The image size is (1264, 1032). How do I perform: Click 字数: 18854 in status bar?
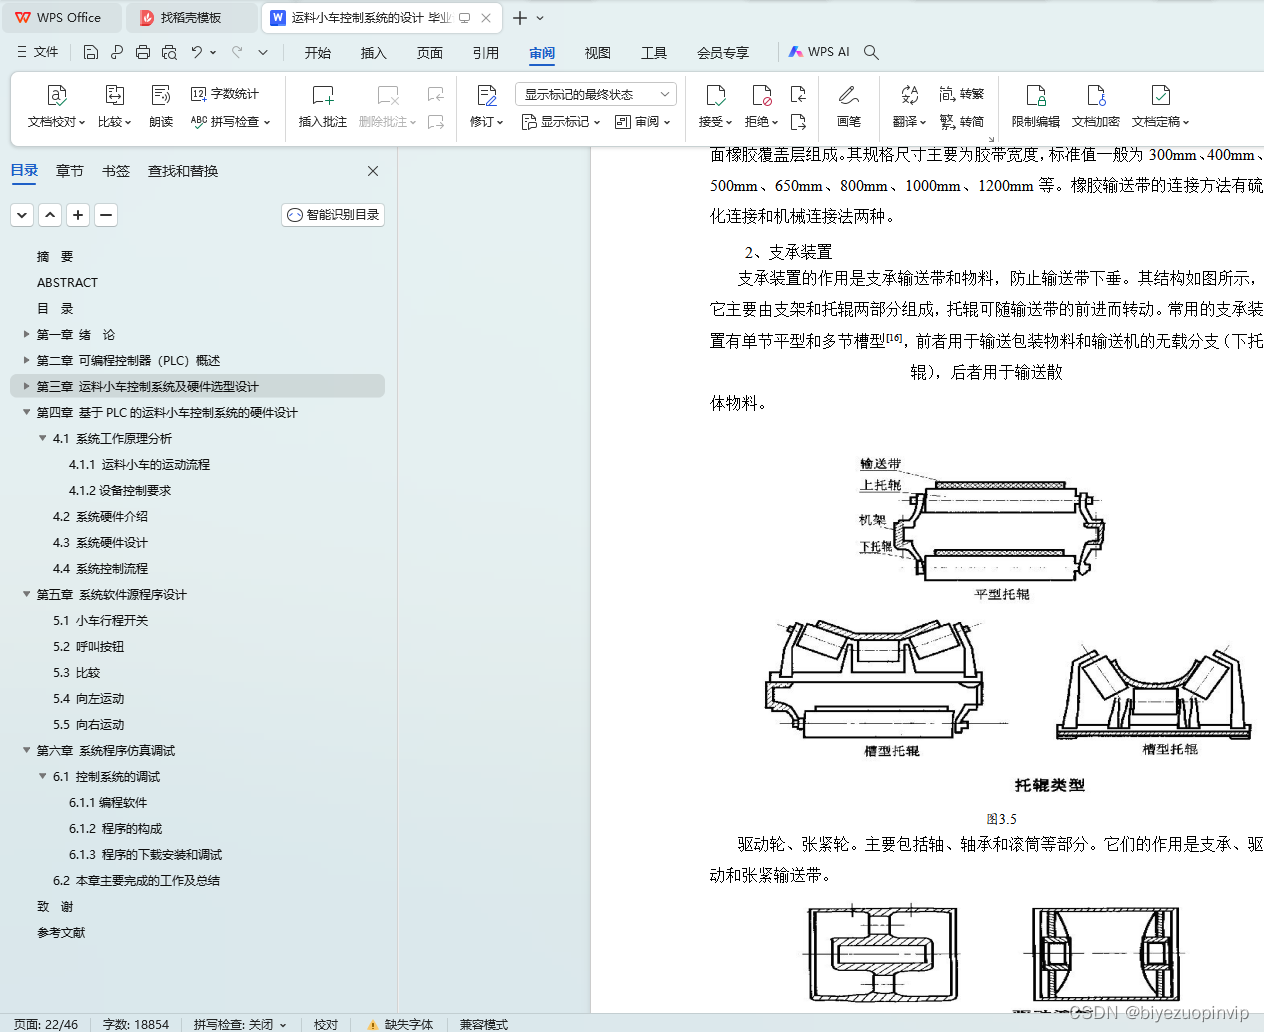[x=136, y=1024]
